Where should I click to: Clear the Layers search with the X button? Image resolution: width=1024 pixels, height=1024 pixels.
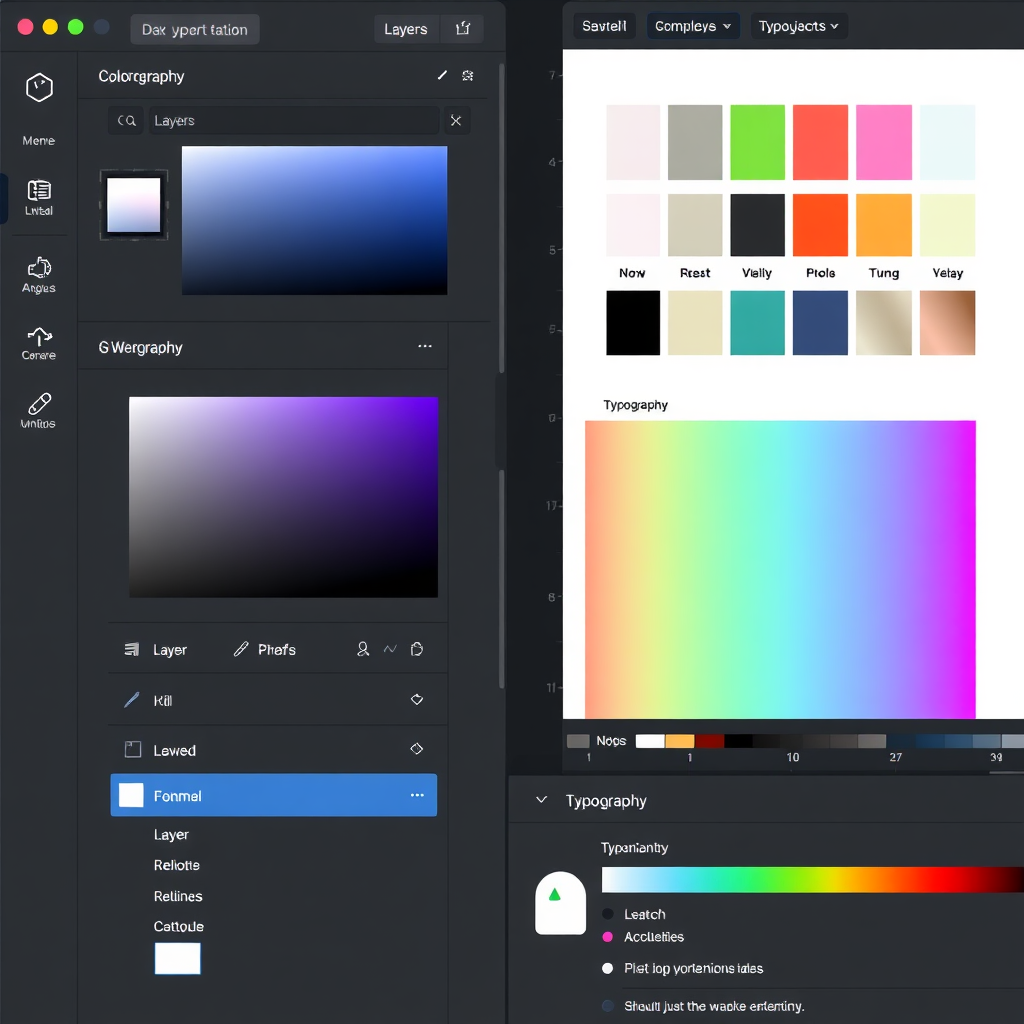(x=456, y=120)
